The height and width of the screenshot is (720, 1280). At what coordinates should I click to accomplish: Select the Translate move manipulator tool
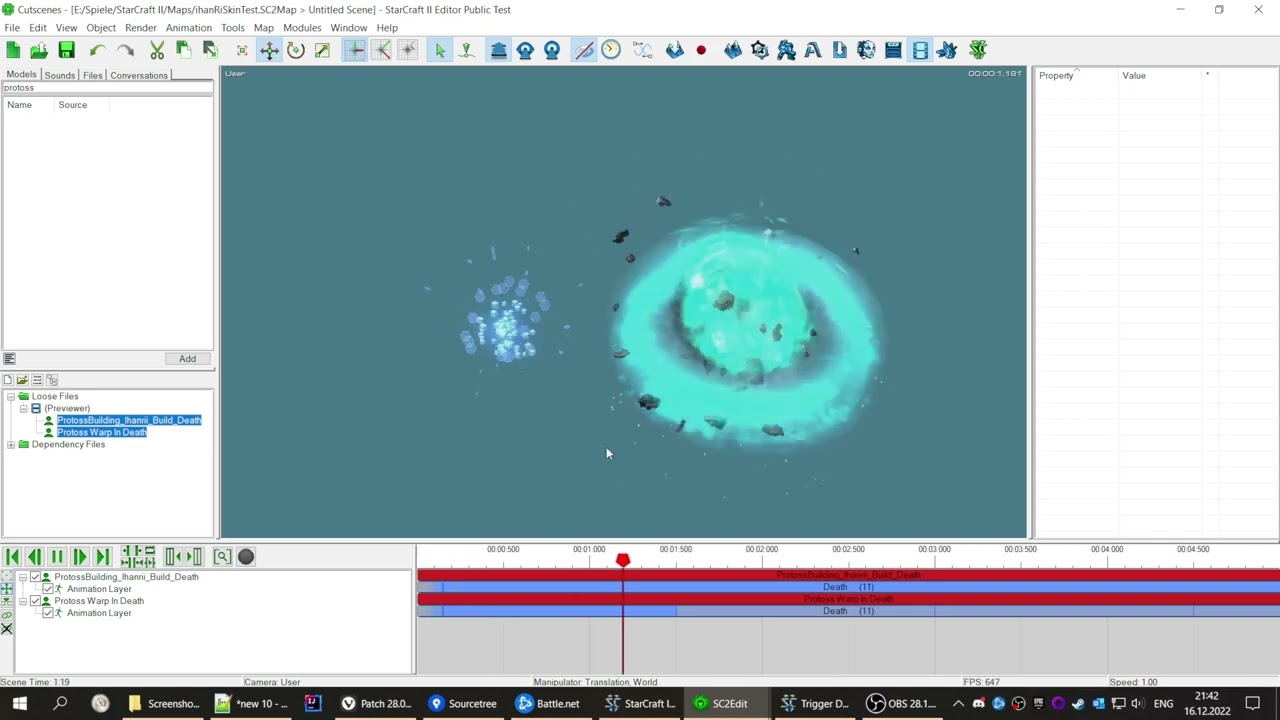pos(269,50)
